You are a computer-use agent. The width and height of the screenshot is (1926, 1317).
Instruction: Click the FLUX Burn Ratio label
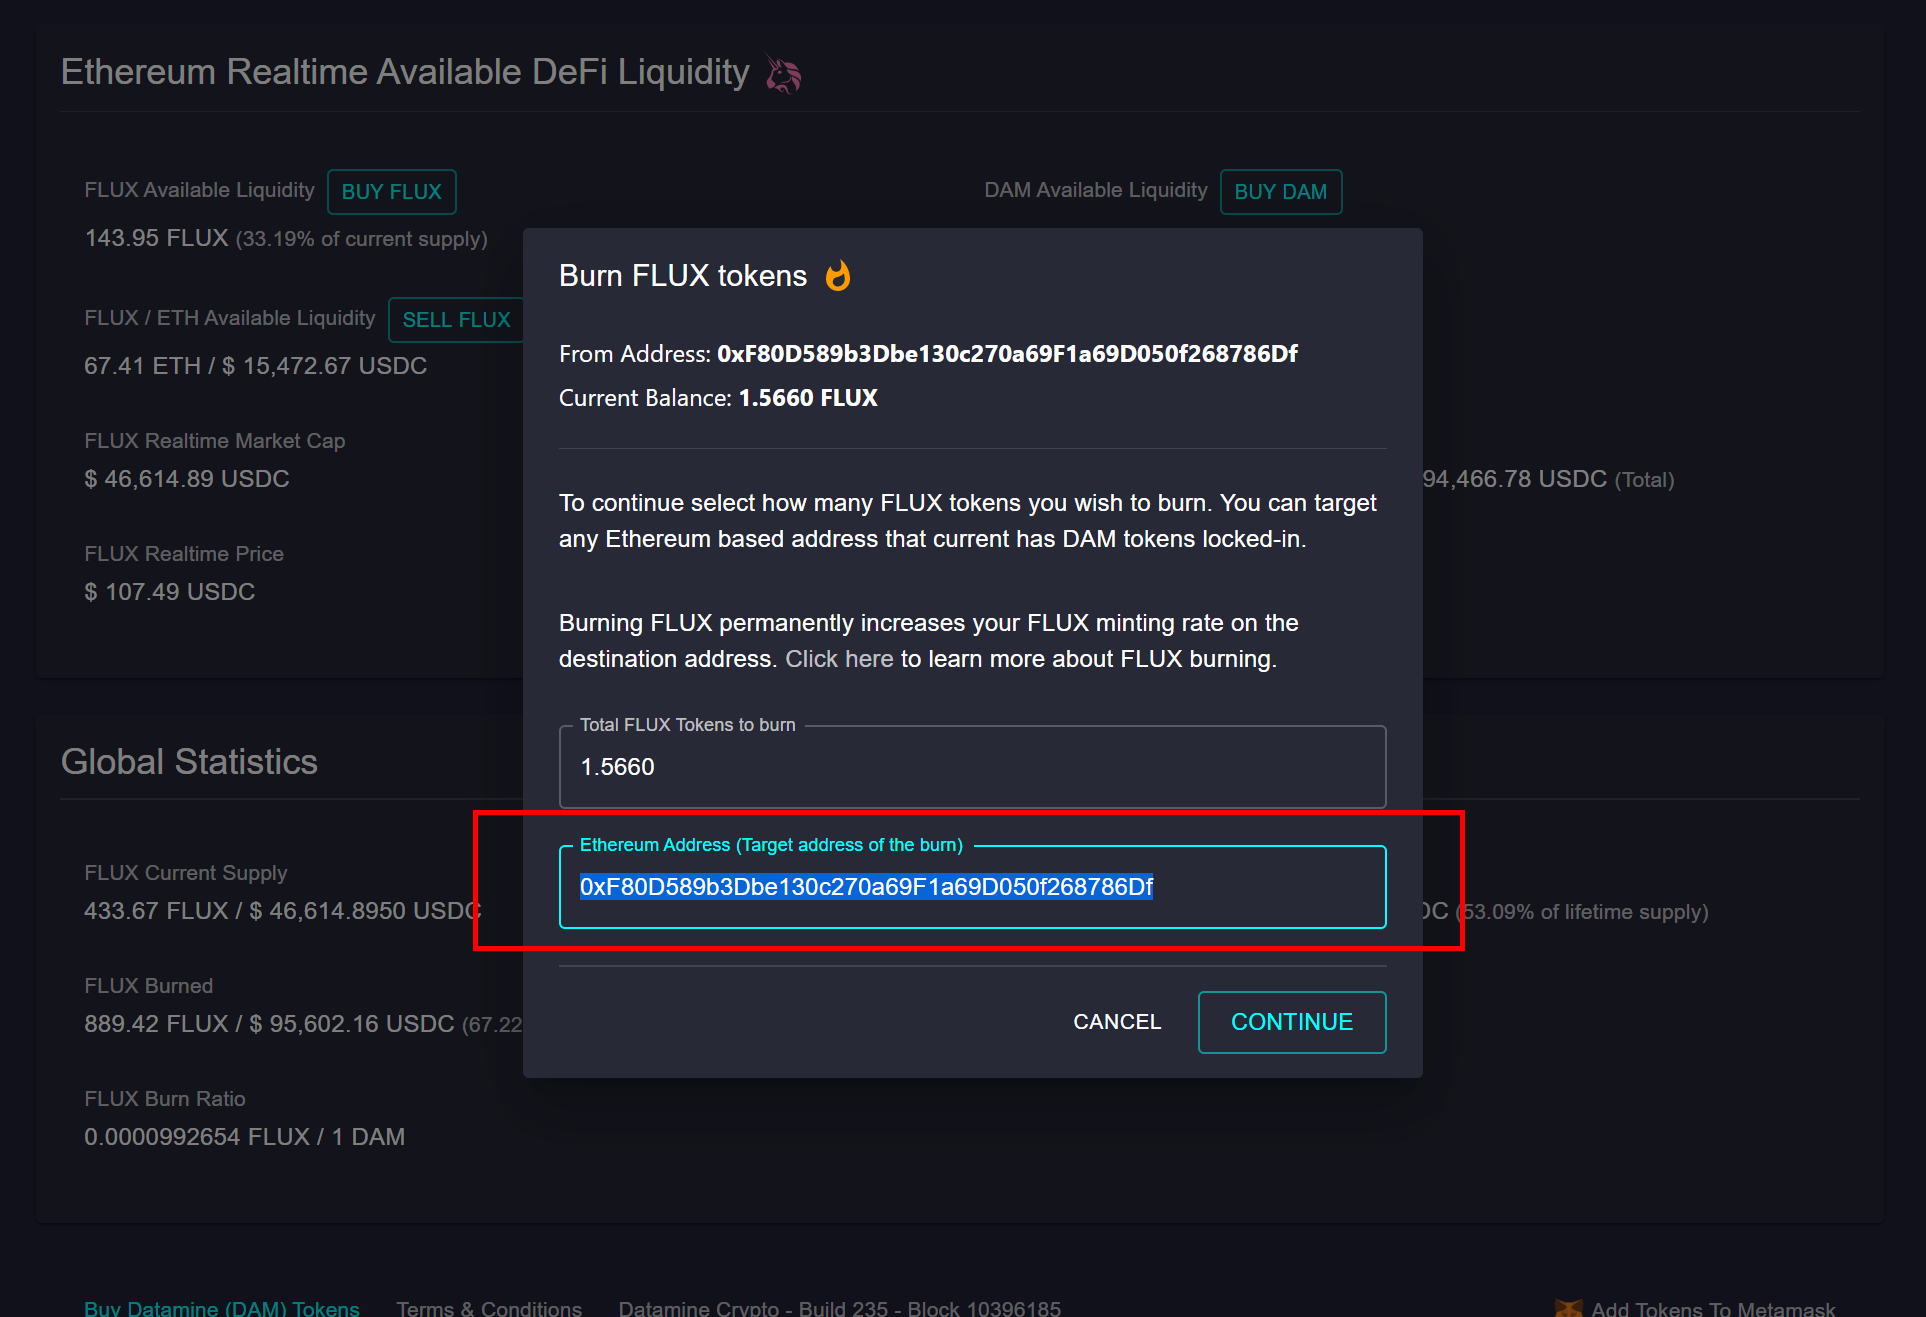pos(165,1099)
